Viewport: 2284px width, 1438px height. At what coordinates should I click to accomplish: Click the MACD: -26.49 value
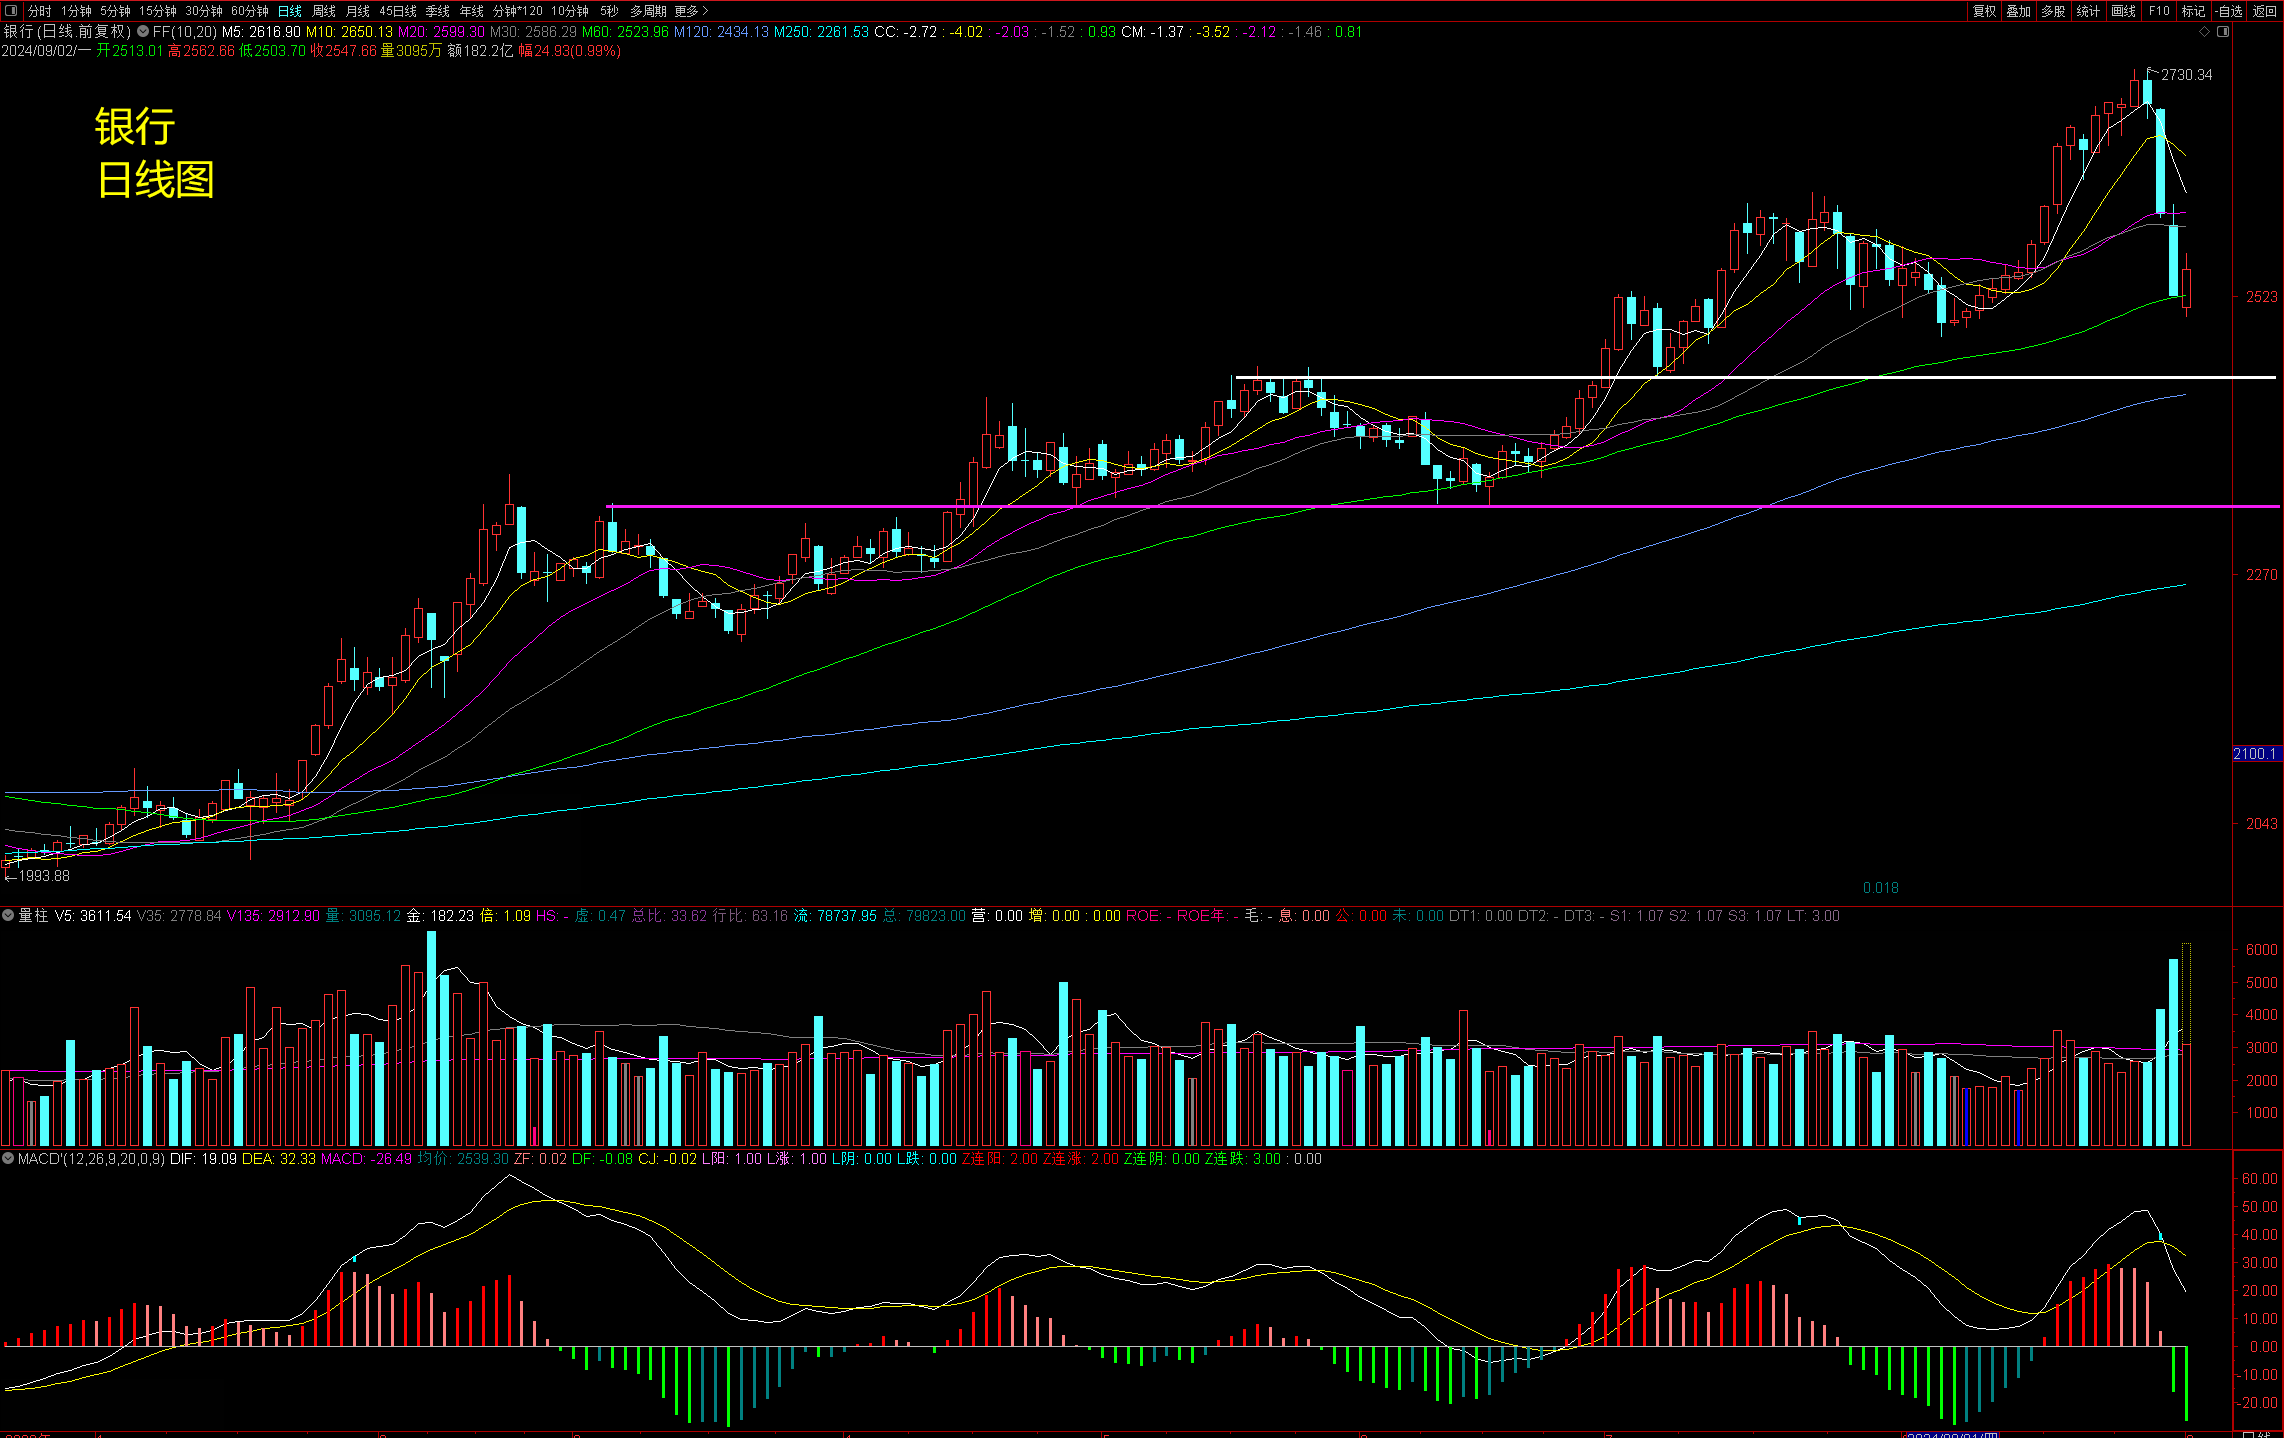365,1159
